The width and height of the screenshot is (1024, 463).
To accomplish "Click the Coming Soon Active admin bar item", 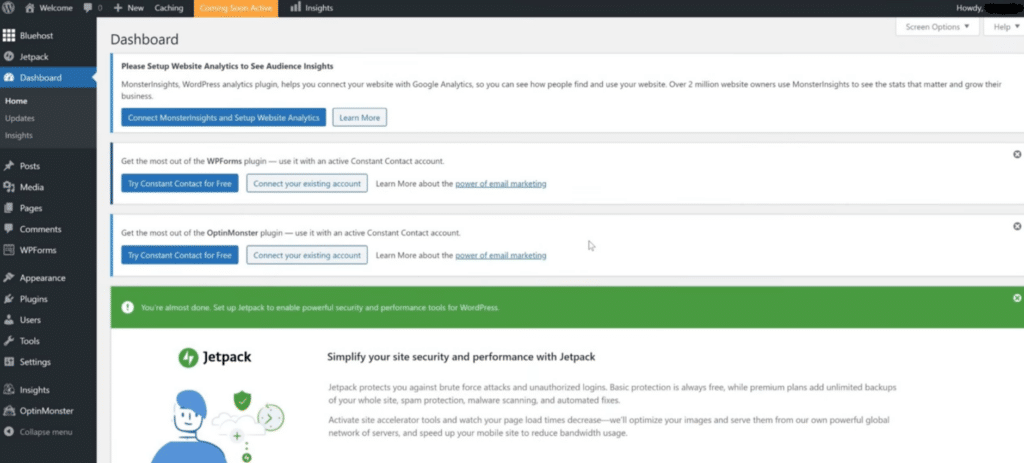I will pyautogui.click(x=236, y=8).
